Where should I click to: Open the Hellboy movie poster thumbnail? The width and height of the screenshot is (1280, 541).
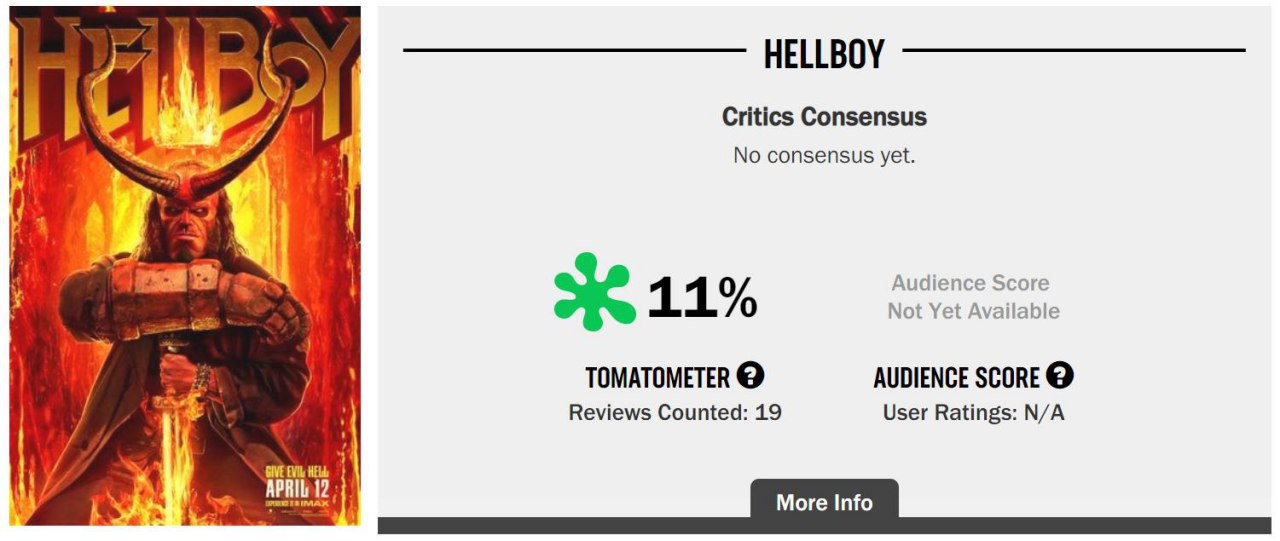click(185, 265)
